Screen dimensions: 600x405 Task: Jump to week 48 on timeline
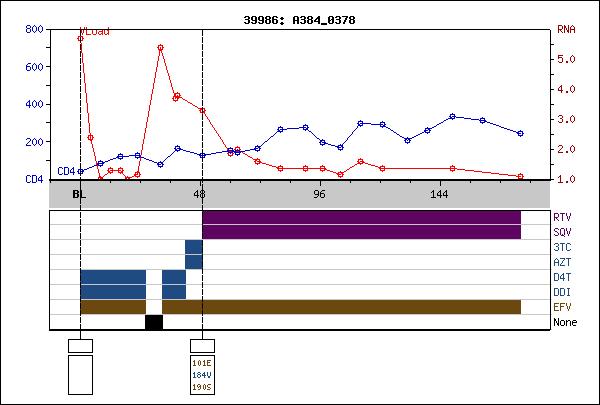[x=200, y=195]
